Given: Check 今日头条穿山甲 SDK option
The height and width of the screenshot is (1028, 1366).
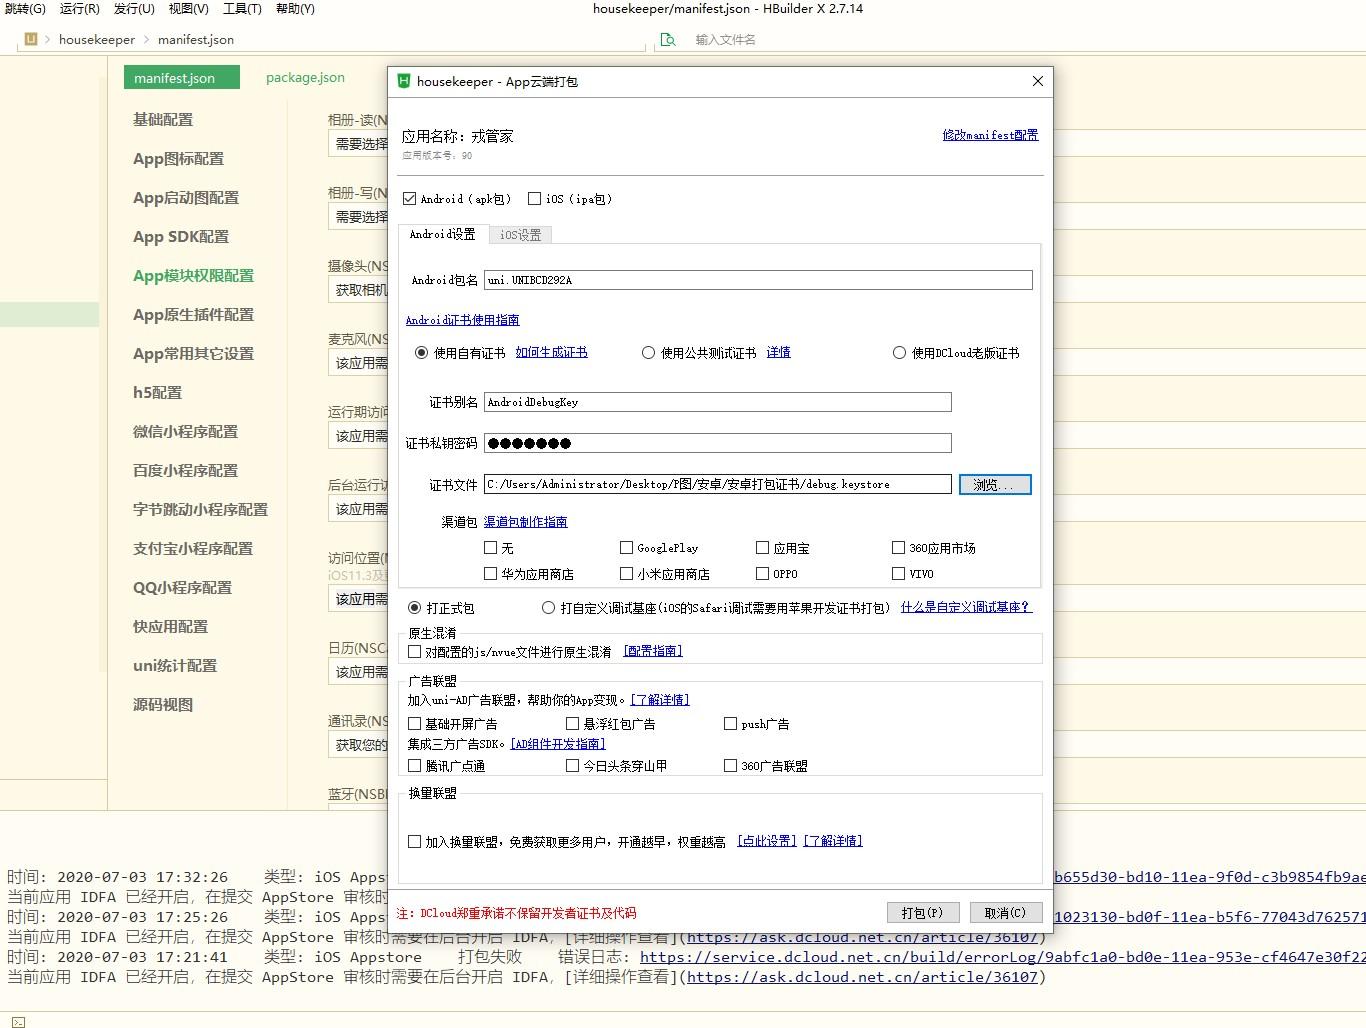Looking at the screenshot, I should click(x=572, y=766).
